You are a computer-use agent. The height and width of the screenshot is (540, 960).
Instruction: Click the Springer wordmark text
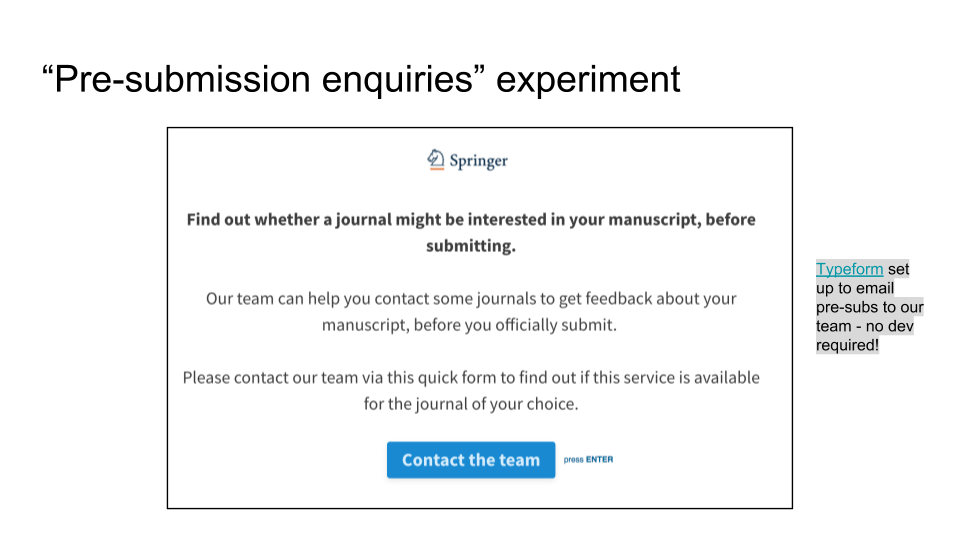(478, 161)
